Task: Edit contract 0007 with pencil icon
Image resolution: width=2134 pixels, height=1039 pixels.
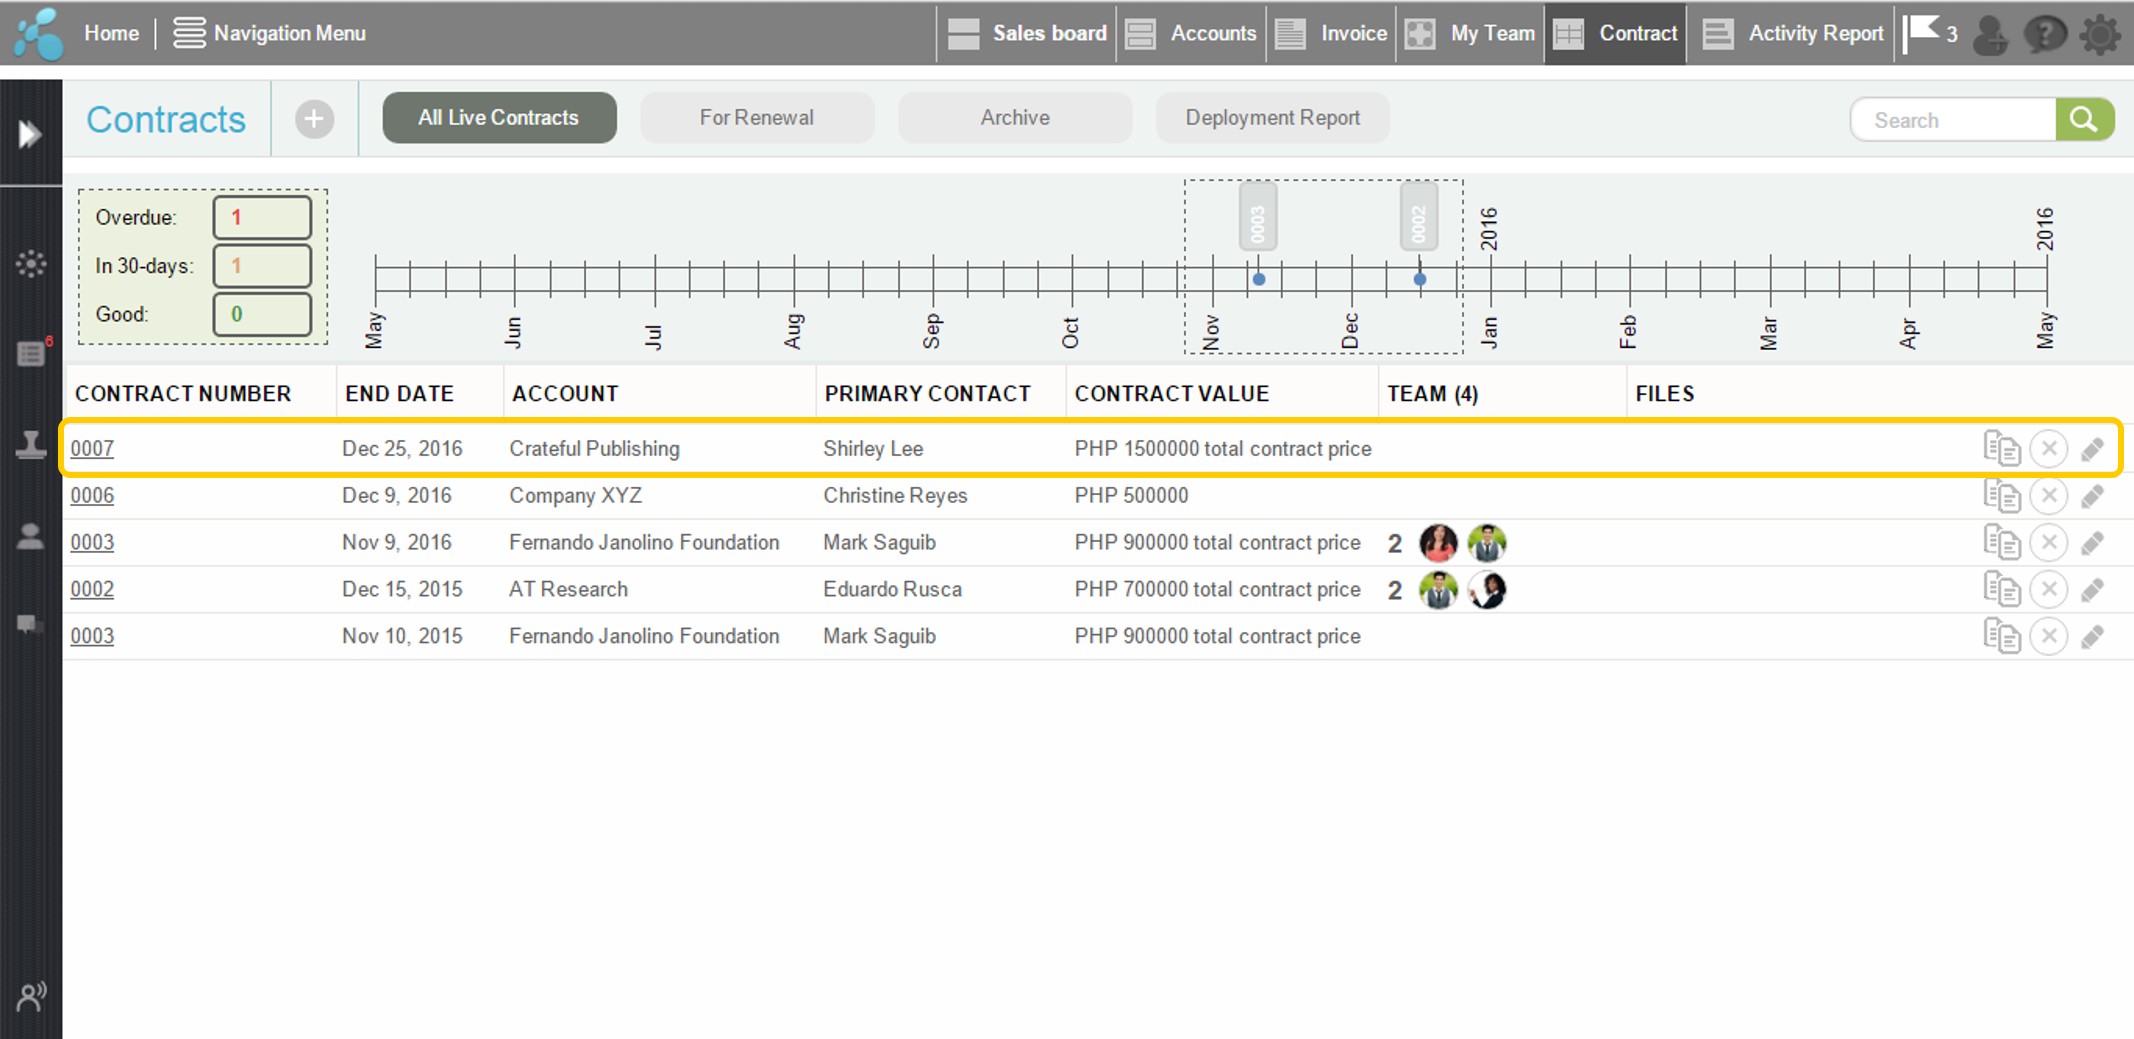Action: coord(2092,449)
